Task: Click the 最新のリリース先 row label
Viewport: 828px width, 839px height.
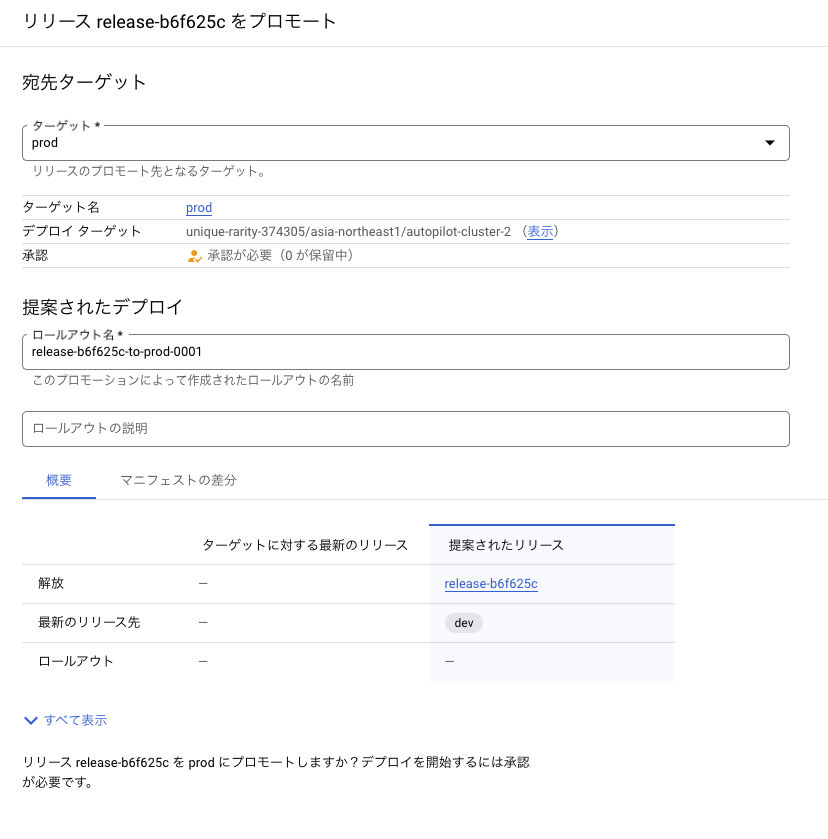Action: [89, 622]
